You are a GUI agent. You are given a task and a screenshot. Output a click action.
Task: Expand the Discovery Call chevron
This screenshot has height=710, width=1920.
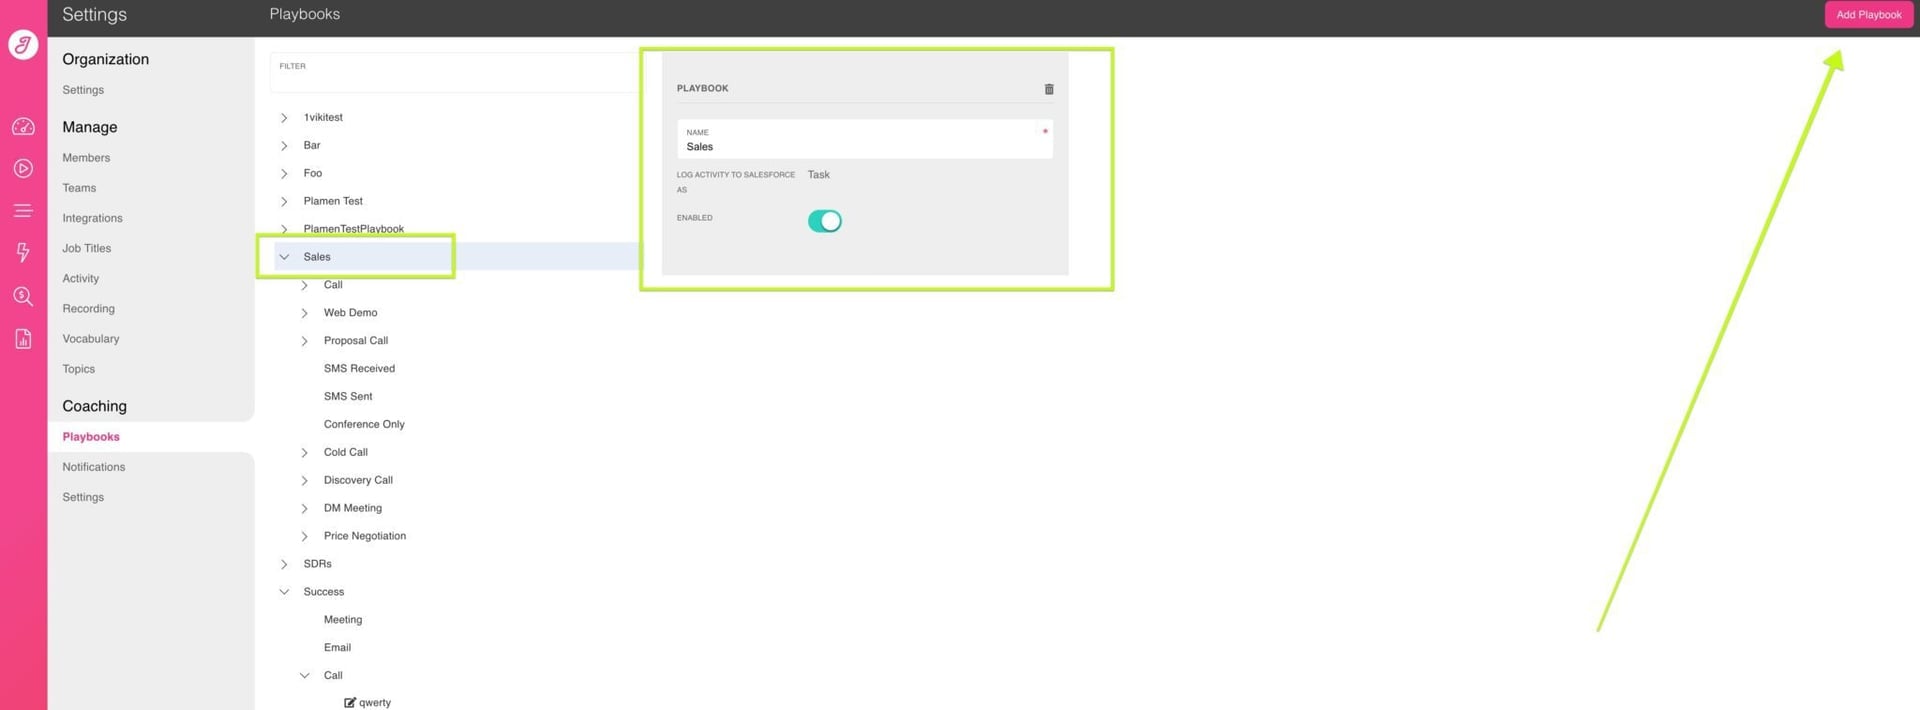click(x=304, y=481)
